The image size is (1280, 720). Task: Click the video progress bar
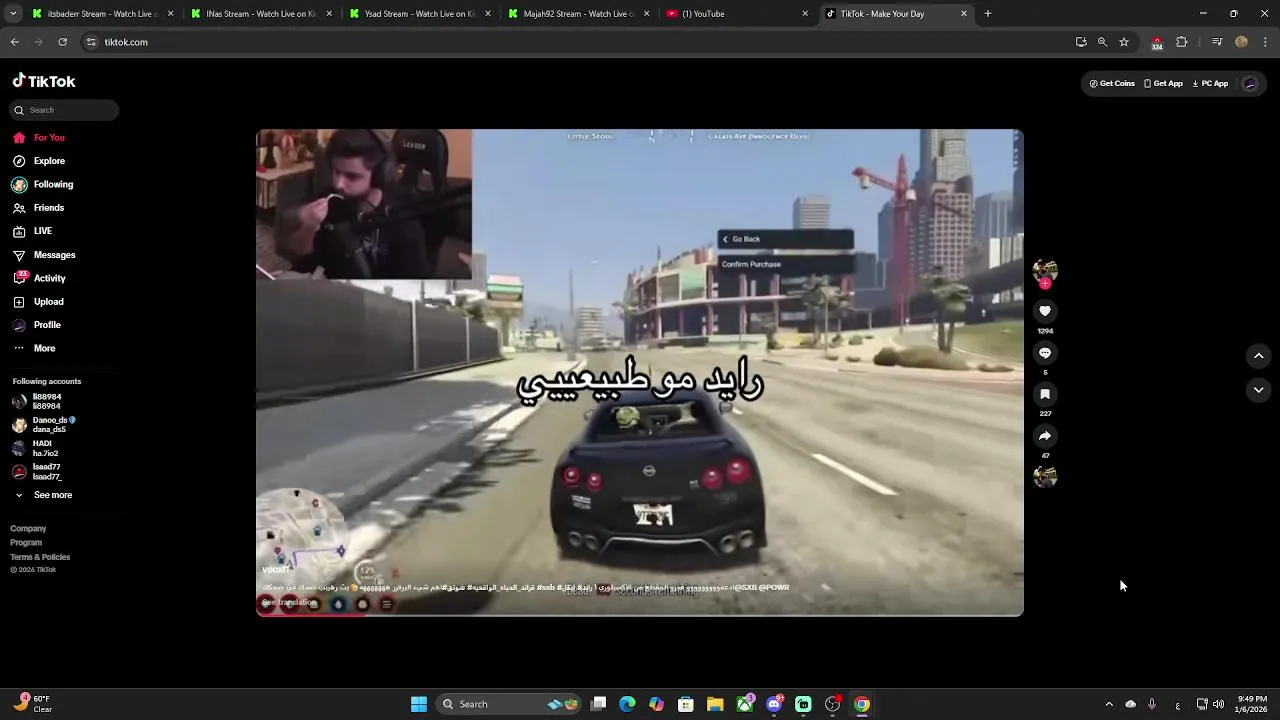click(640, 614)
